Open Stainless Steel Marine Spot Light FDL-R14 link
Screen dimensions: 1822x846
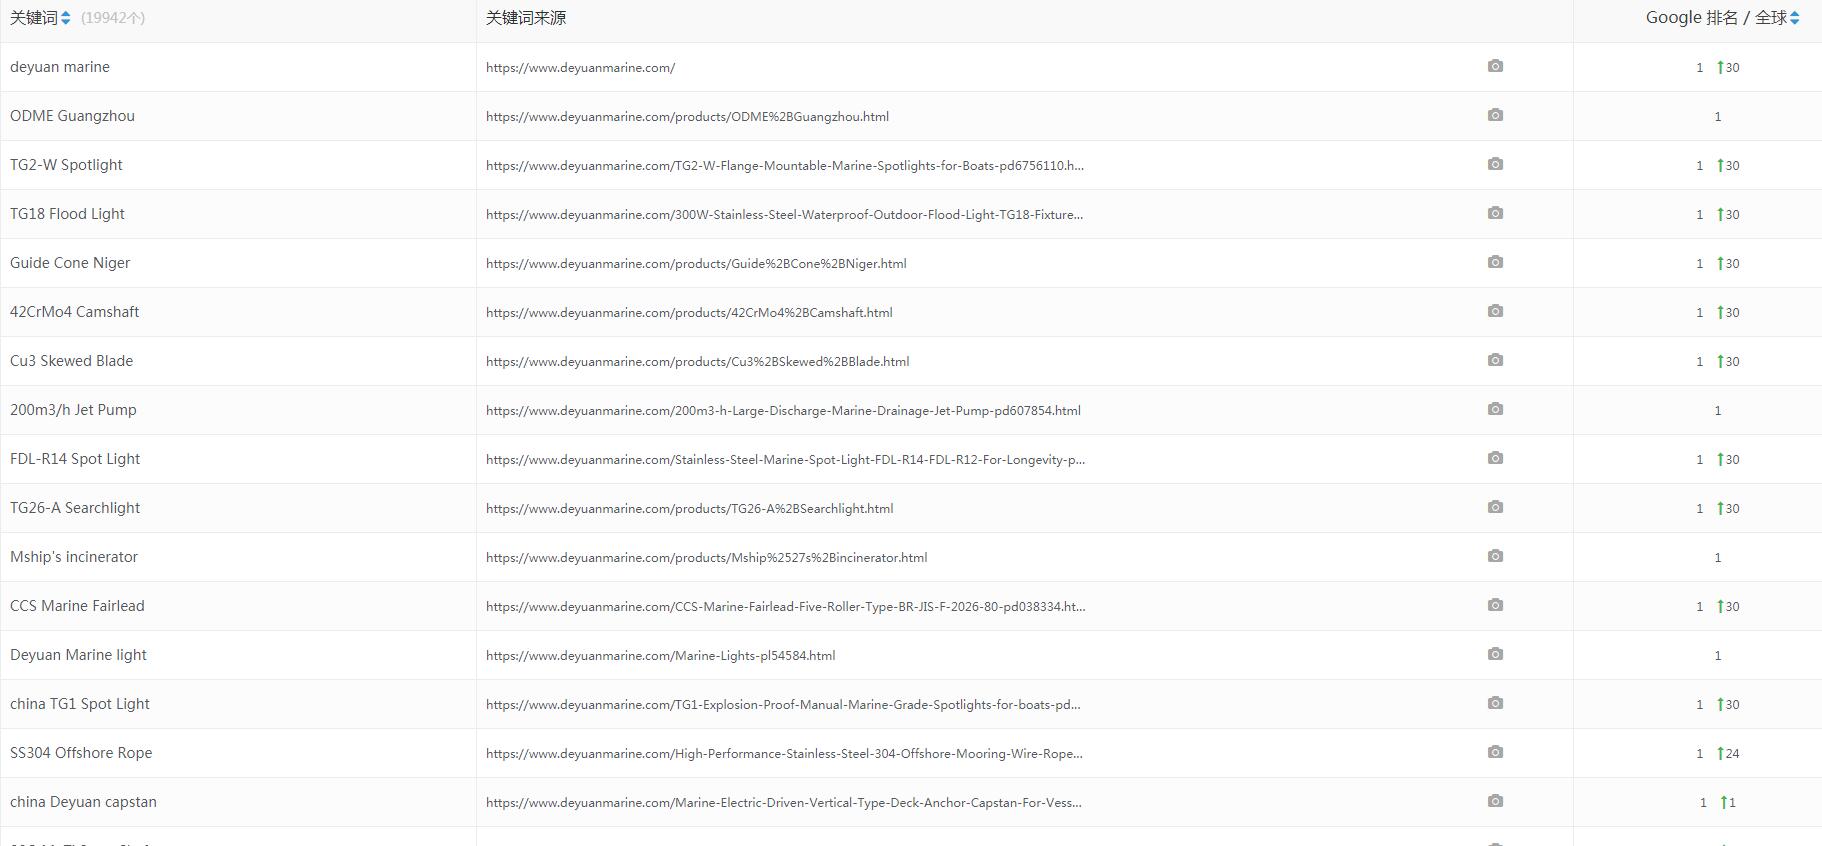coord(785,460)
